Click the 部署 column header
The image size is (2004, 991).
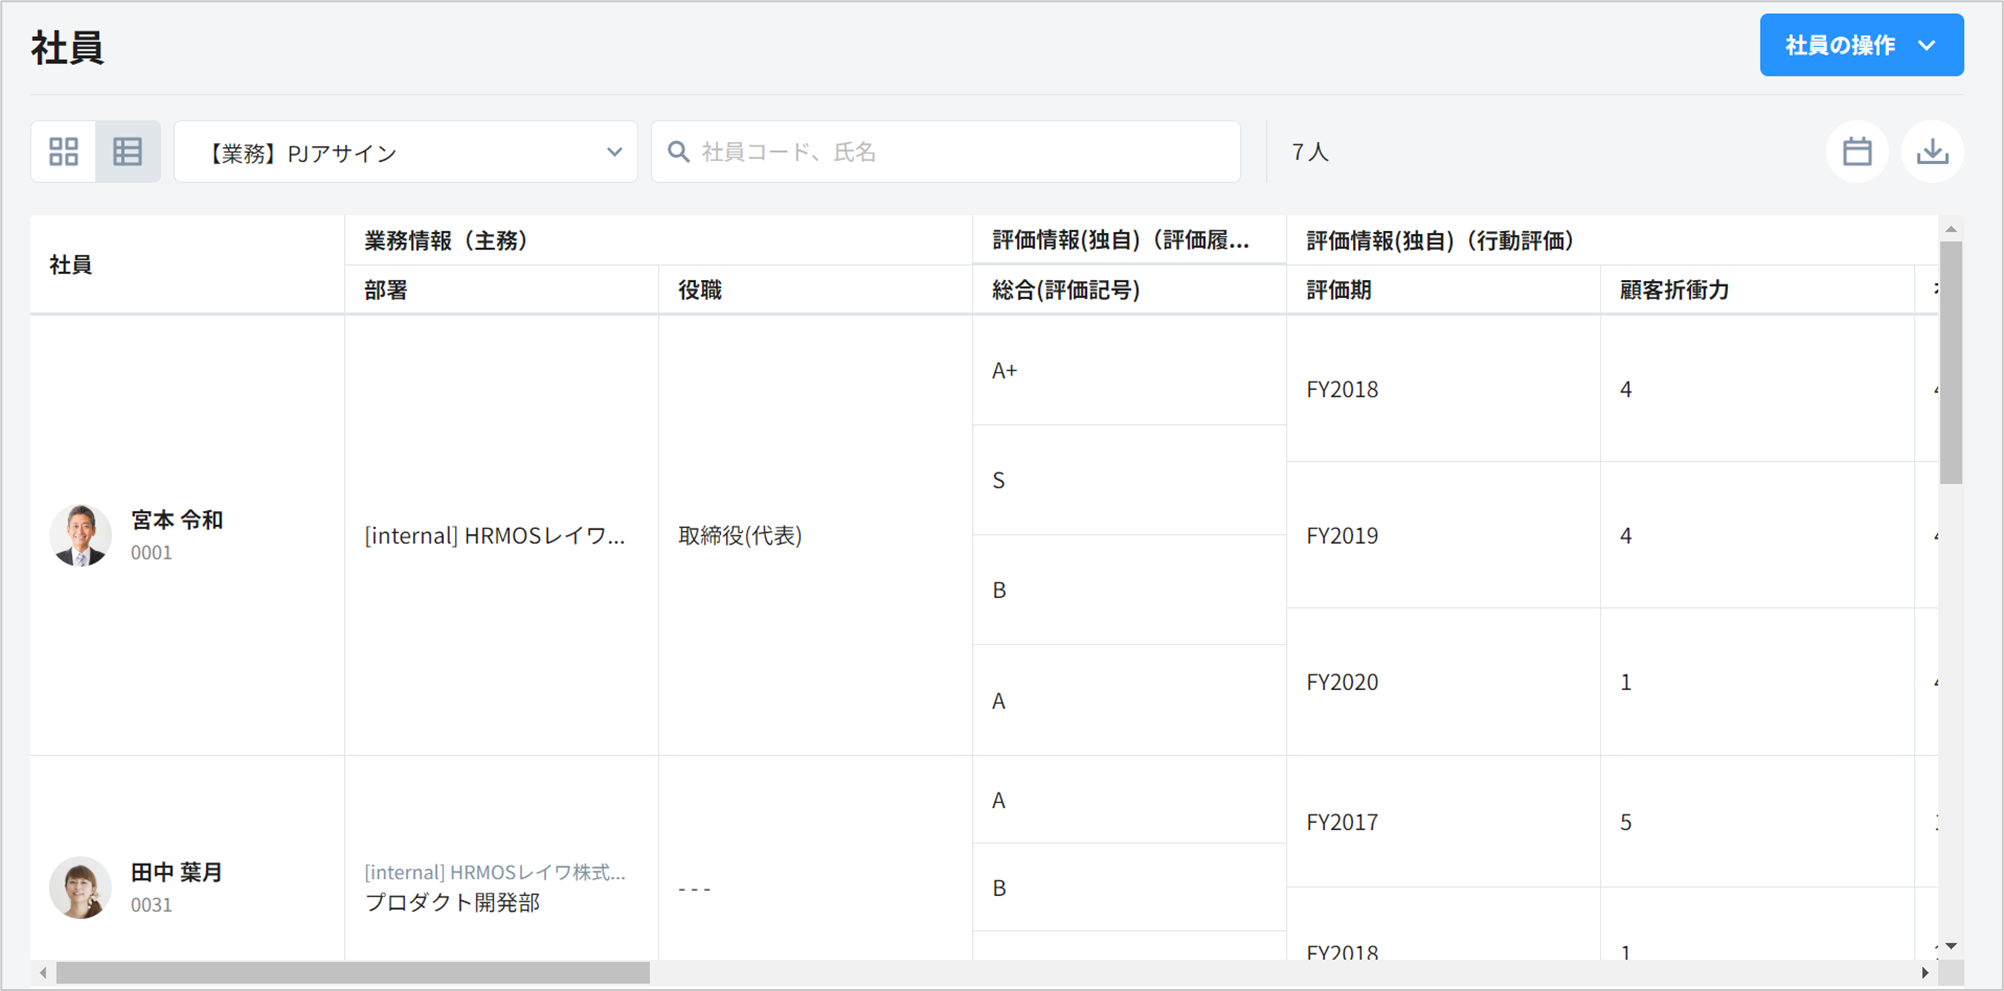[386, 290]
